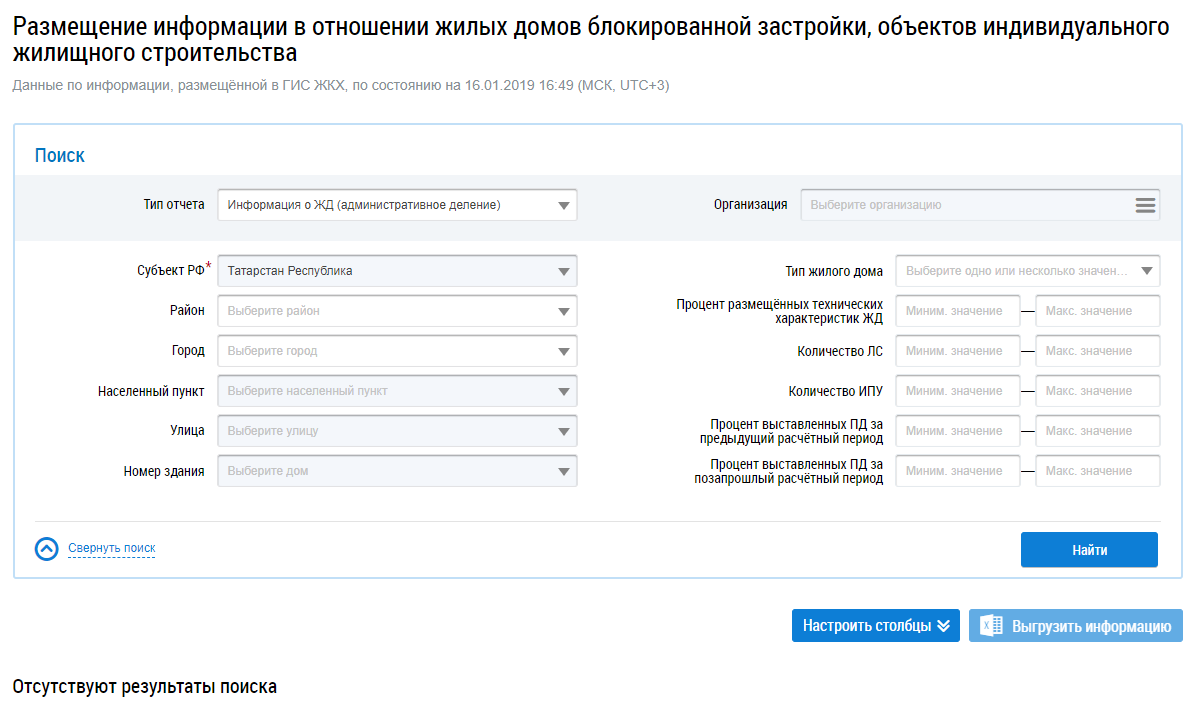1193x703 pixels.
Task: Click the organization list hamburger icon
Action: 1145,205
